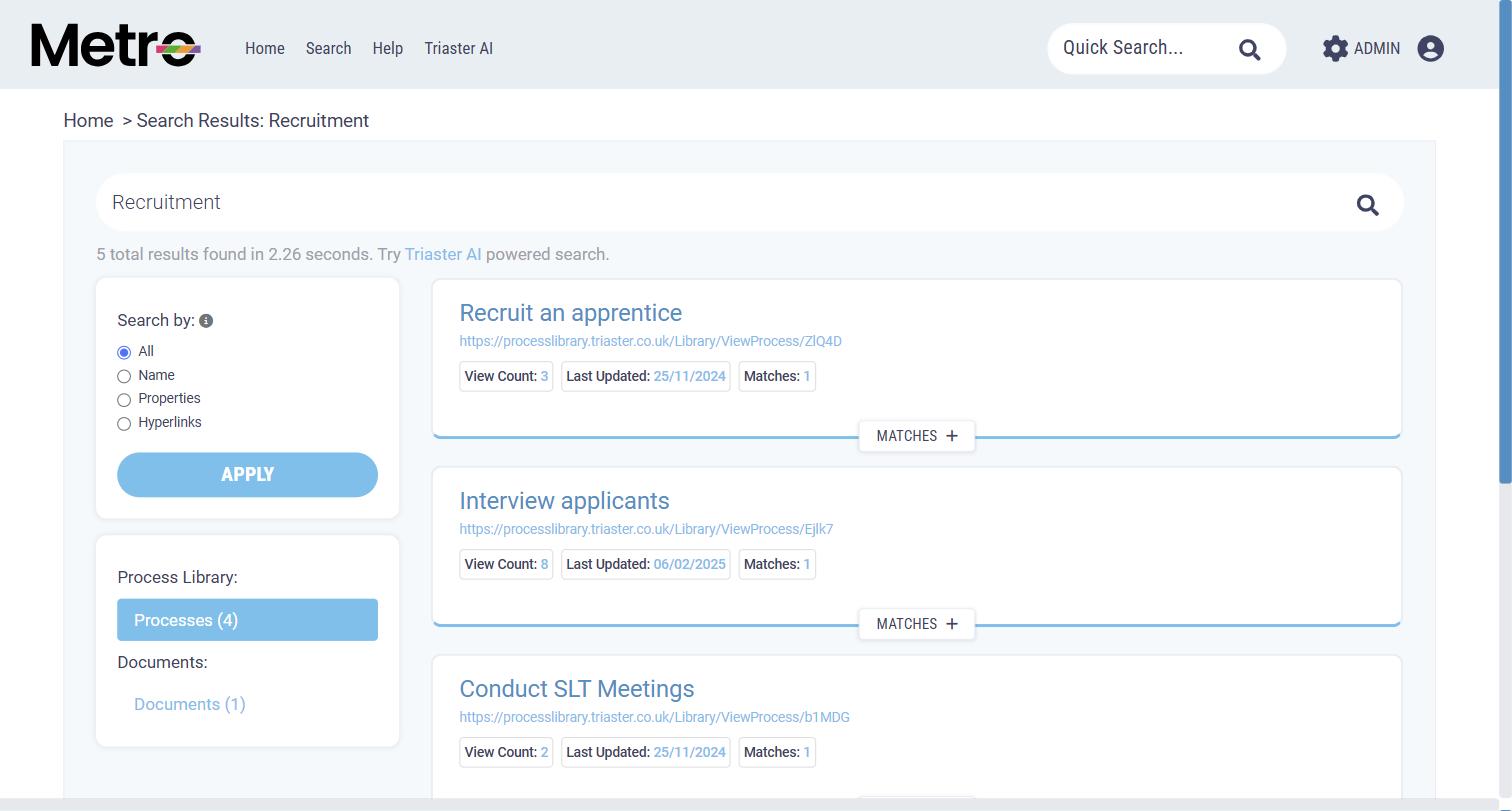Click the View Count 3 badge
The image size is (1512, 811).
click(x=506, y=376)
